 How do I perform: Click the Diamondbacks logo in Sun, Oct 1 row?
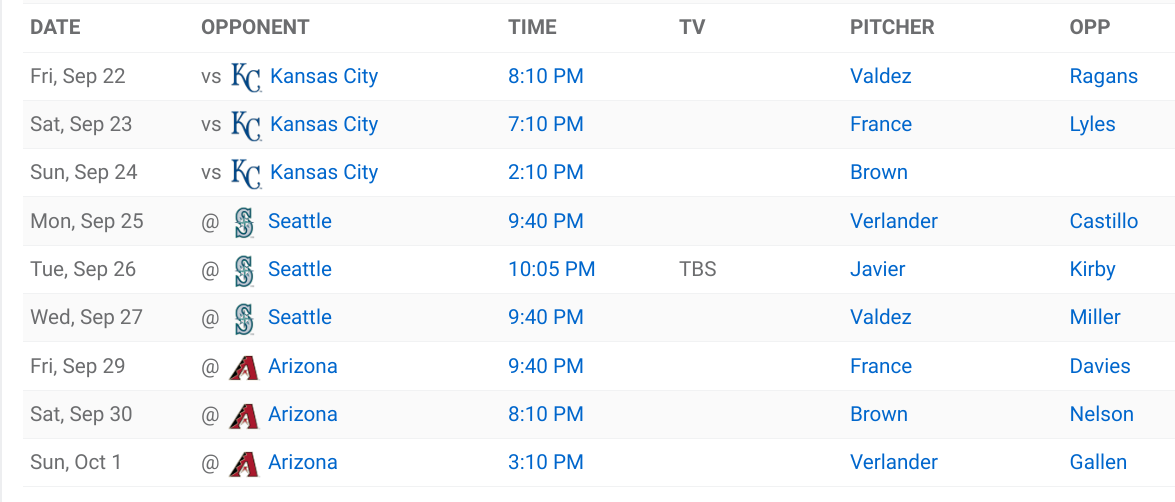point(244,462)
